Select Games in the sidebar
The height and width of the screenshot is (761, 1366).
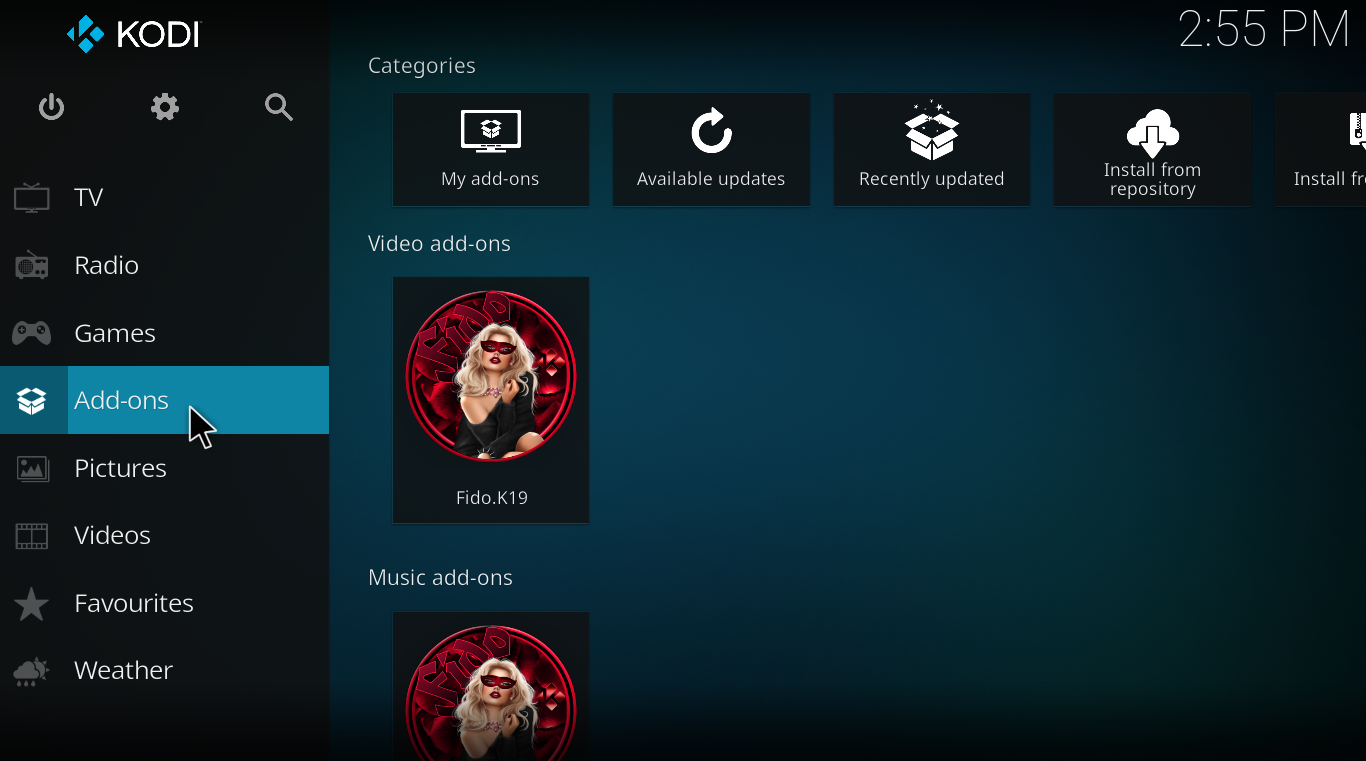[164, 333]
